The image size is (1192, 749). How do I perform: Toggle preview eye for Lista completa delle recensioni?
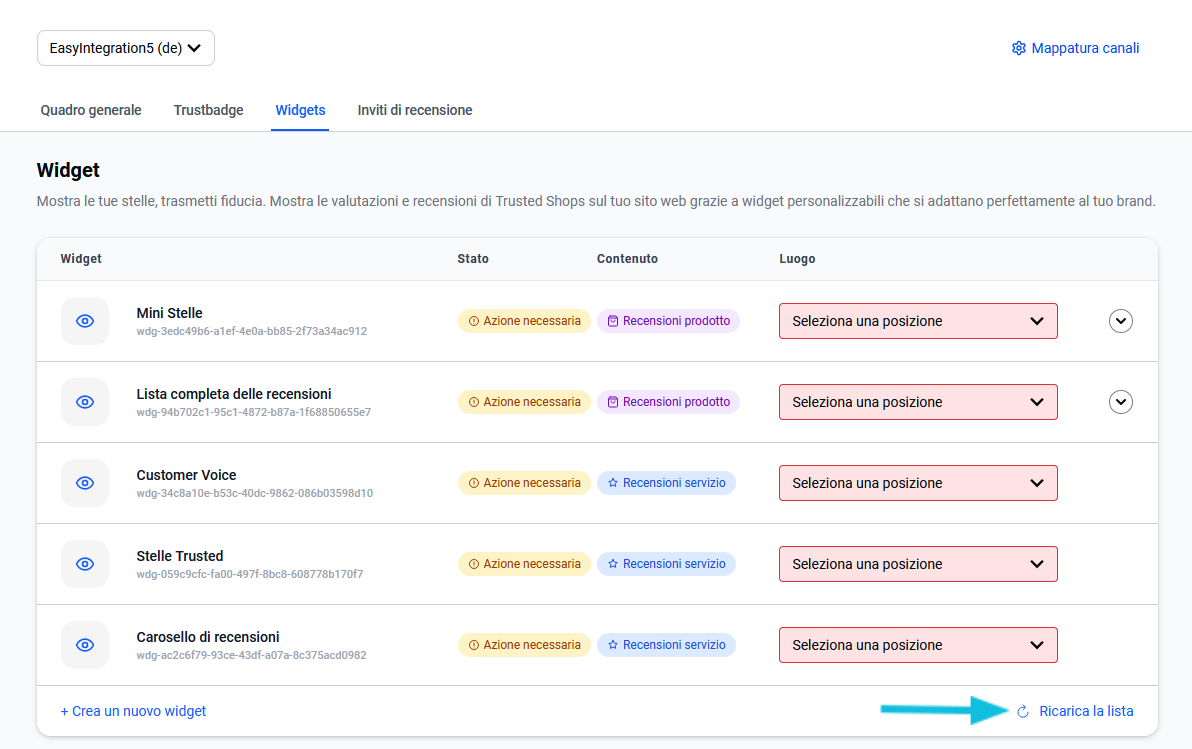(x=85, y=402)
